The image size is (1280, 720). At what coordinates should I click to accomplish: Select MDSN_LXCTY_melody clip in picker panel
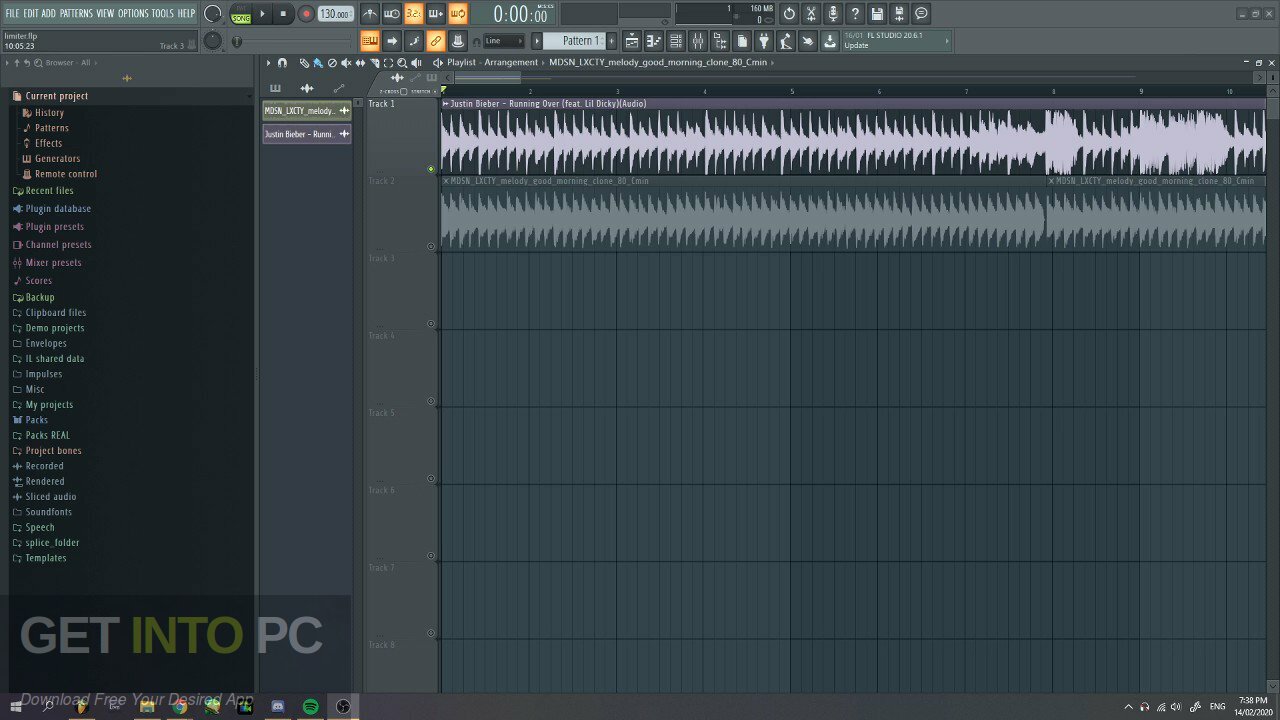pos(307,111)
